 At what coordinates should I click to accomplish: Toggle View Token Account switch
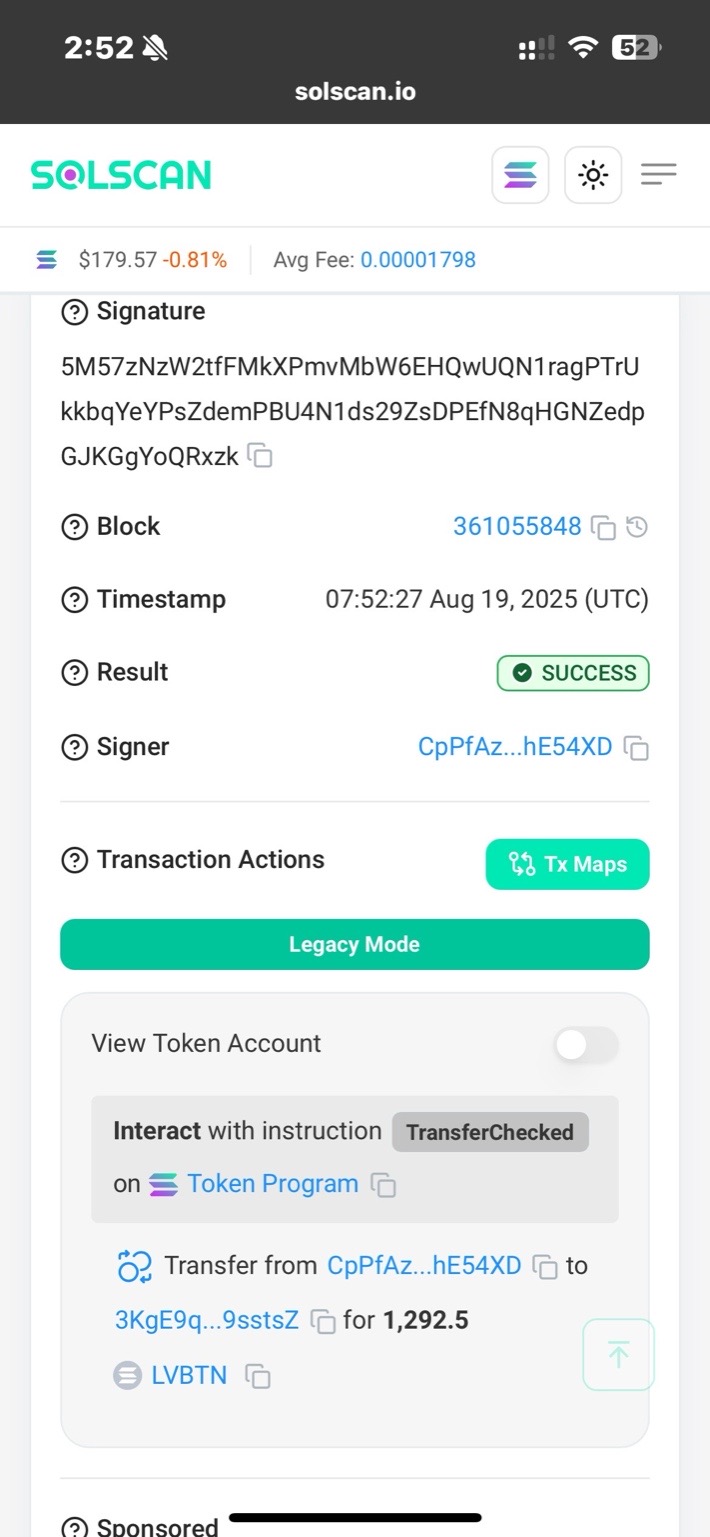(587, 1045)
